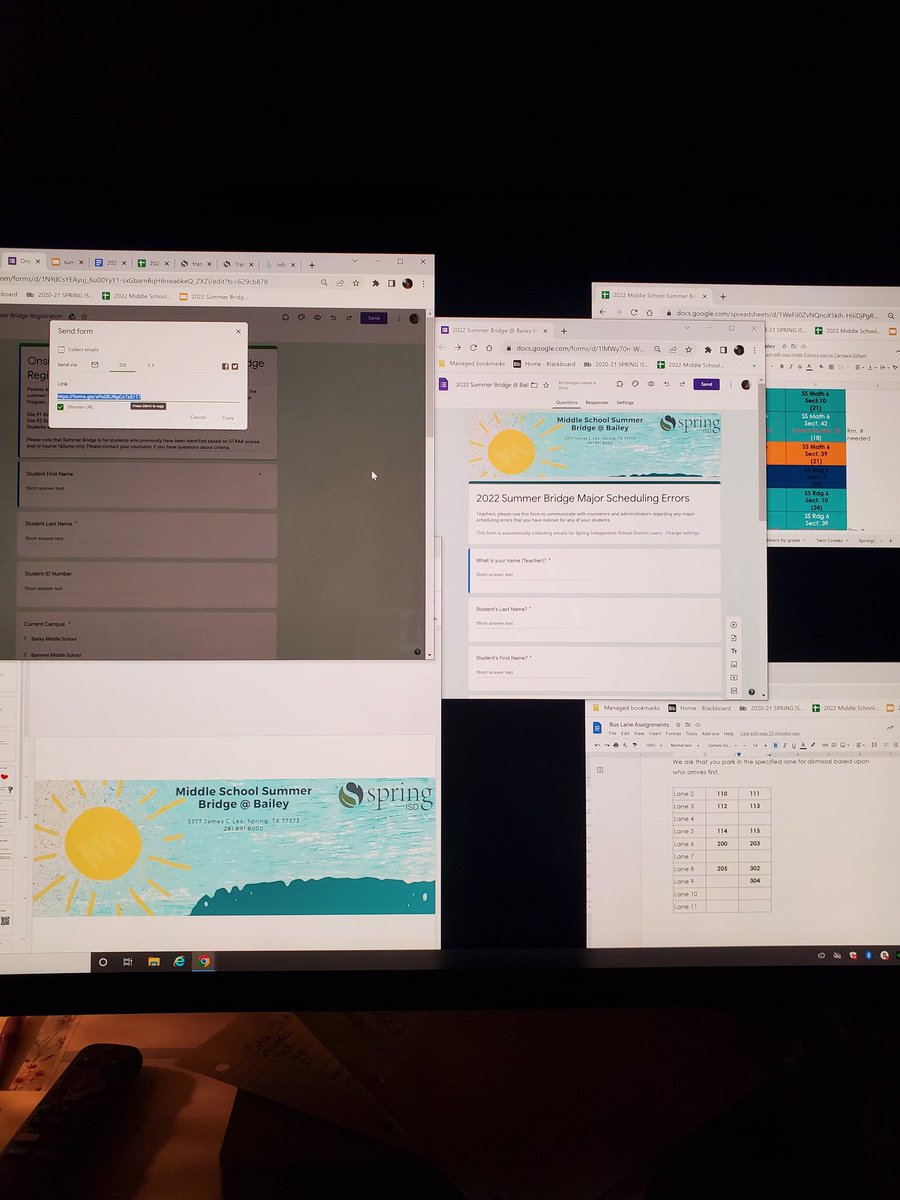This screenshot has width=900, height=1200.
Task: Click the print icon in Docs toolbar
Action: [615, 744]
